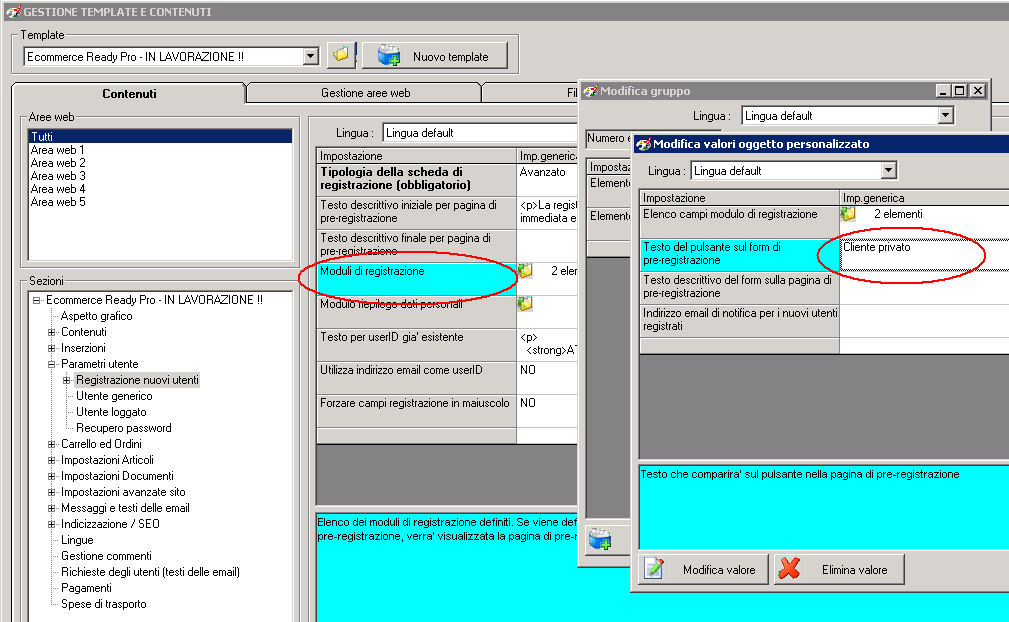Select Recupero password tree item
The width and height of the screenshot is (1009, 622).
pos(124,428)
